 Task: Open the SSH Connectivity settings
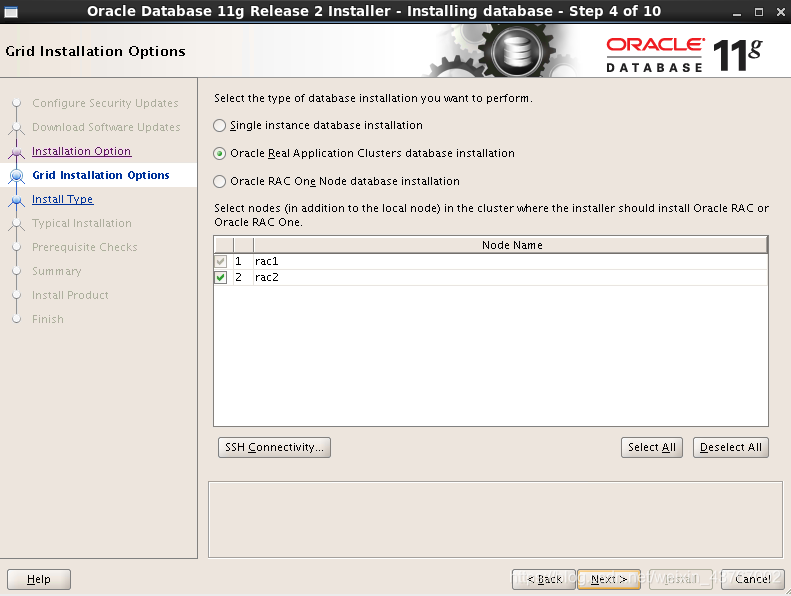(274, 447)
